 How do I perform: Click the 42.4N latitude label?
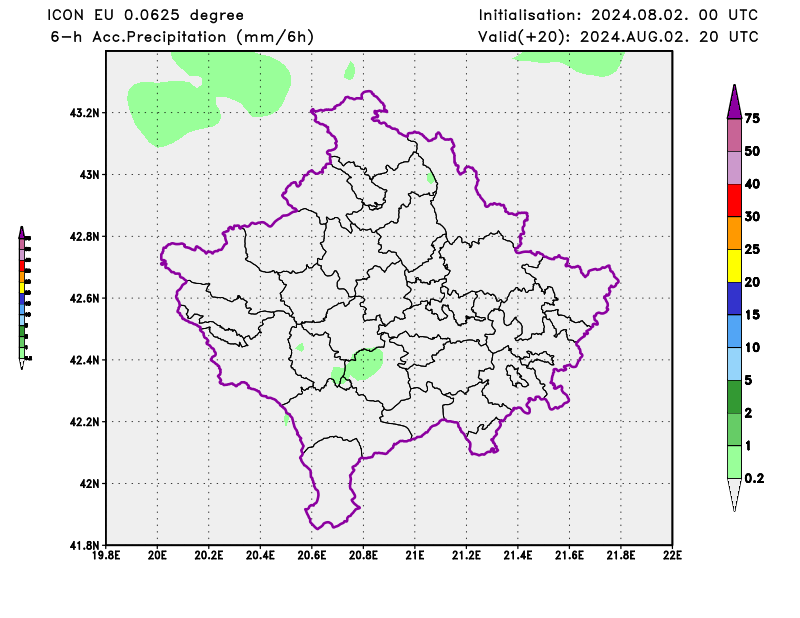tap(85, 360)
